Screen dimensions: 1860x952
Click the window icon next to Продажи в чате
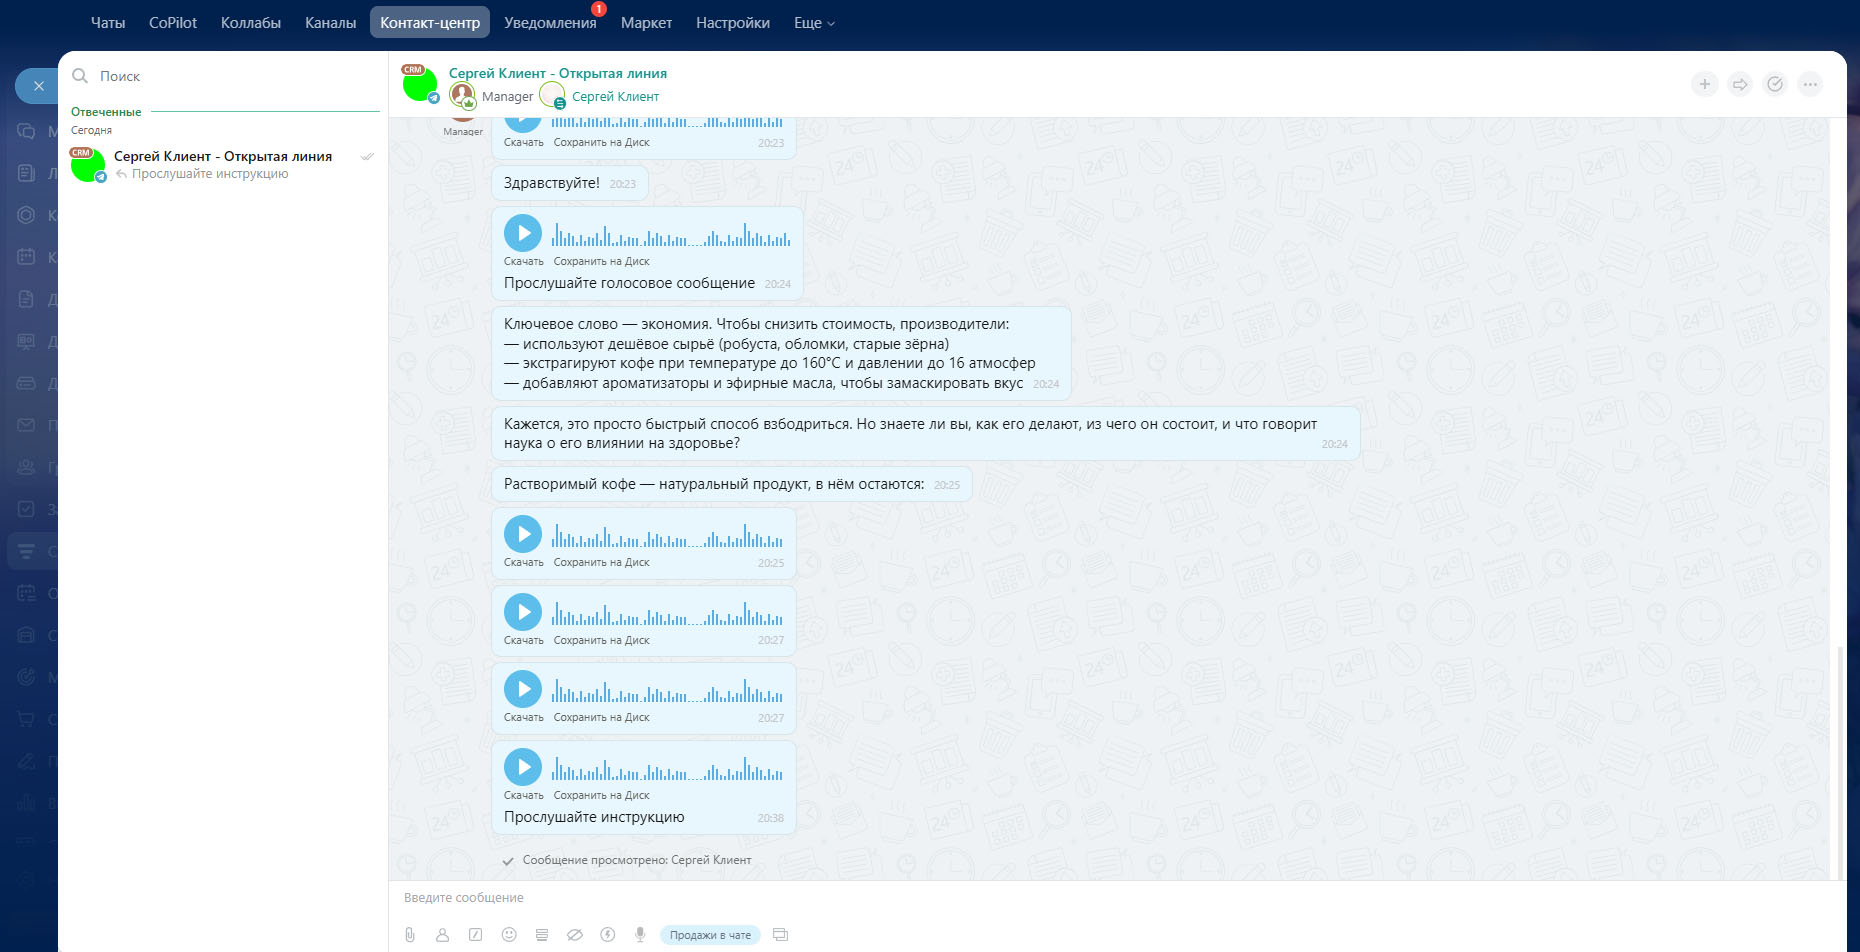(x=781, y=935)
